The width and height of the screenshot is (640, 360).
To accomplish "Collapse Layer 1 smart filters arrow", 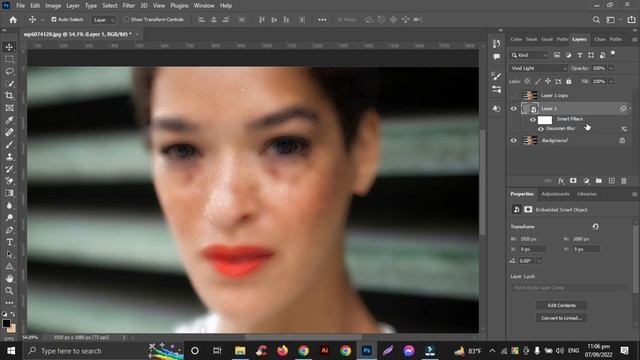I will point(630,109).
